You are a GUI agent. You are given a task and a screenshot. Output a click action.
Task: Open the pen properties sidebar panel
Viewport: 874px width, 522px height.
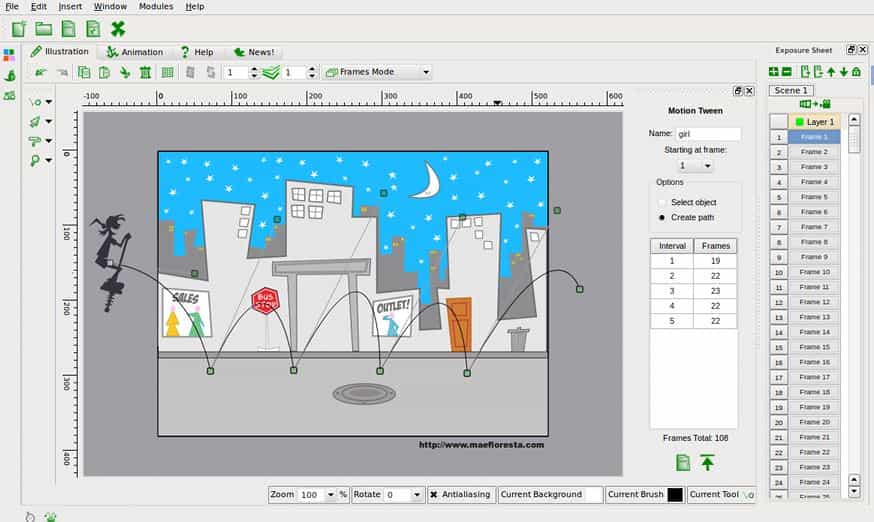pos(9,75)
